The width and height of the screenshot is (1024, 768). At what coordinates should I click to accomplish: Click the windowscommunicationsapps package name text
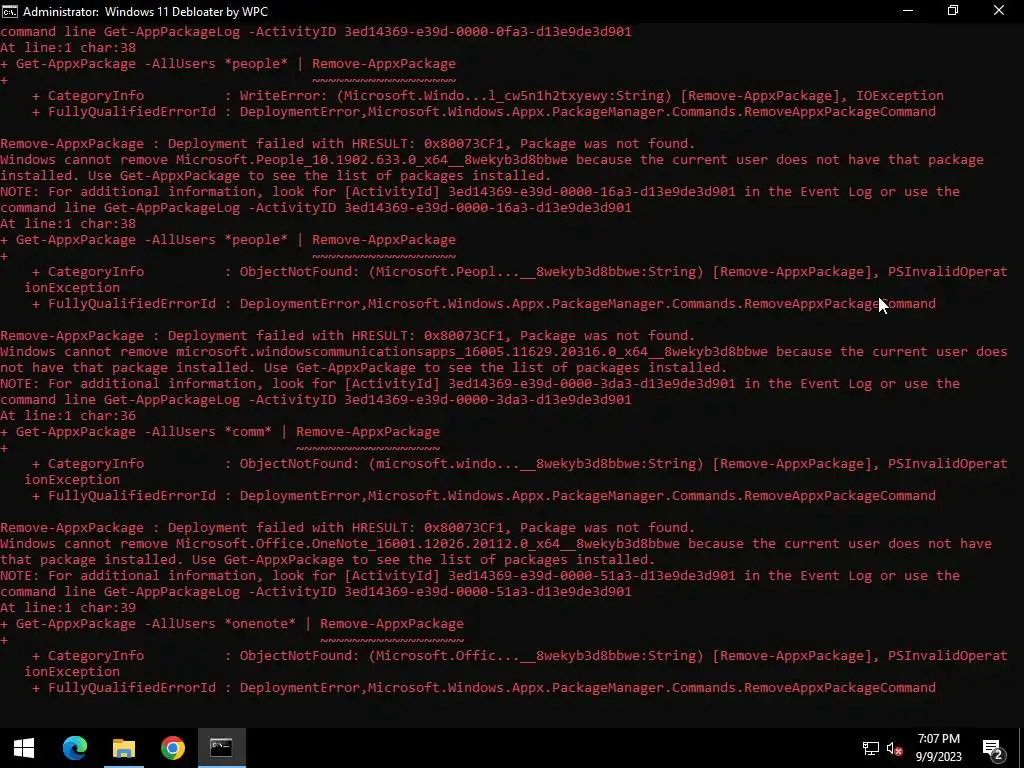point(472,351)
